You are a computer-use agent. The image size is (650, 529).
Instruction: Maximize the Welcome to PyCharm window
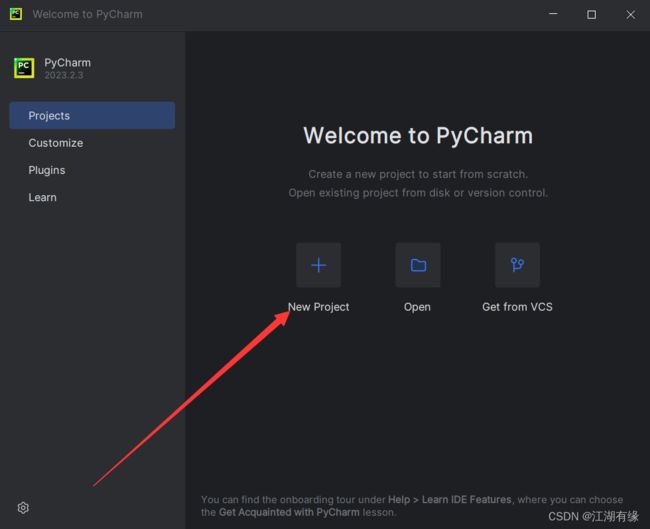pyautogui.click(x=592, y=15)
